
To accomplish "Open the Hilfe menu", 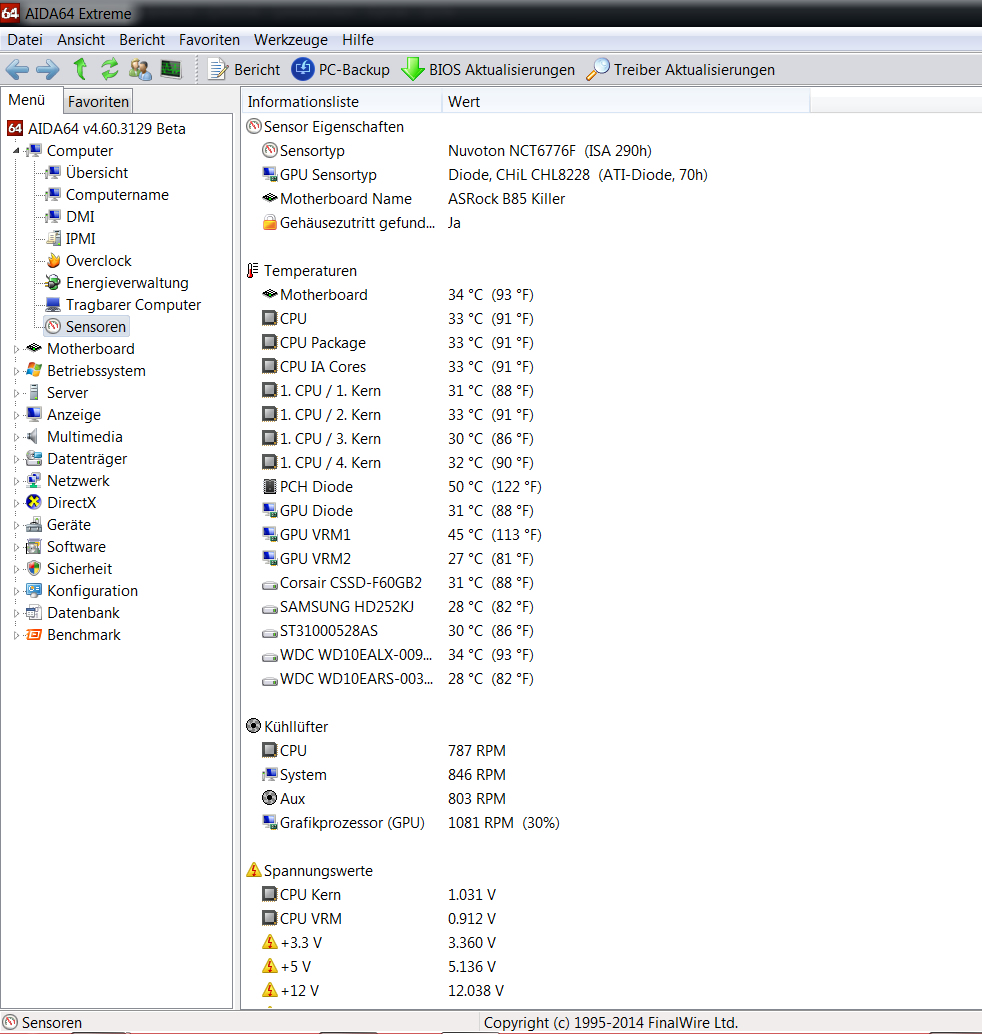I will (x=358, y=40).
